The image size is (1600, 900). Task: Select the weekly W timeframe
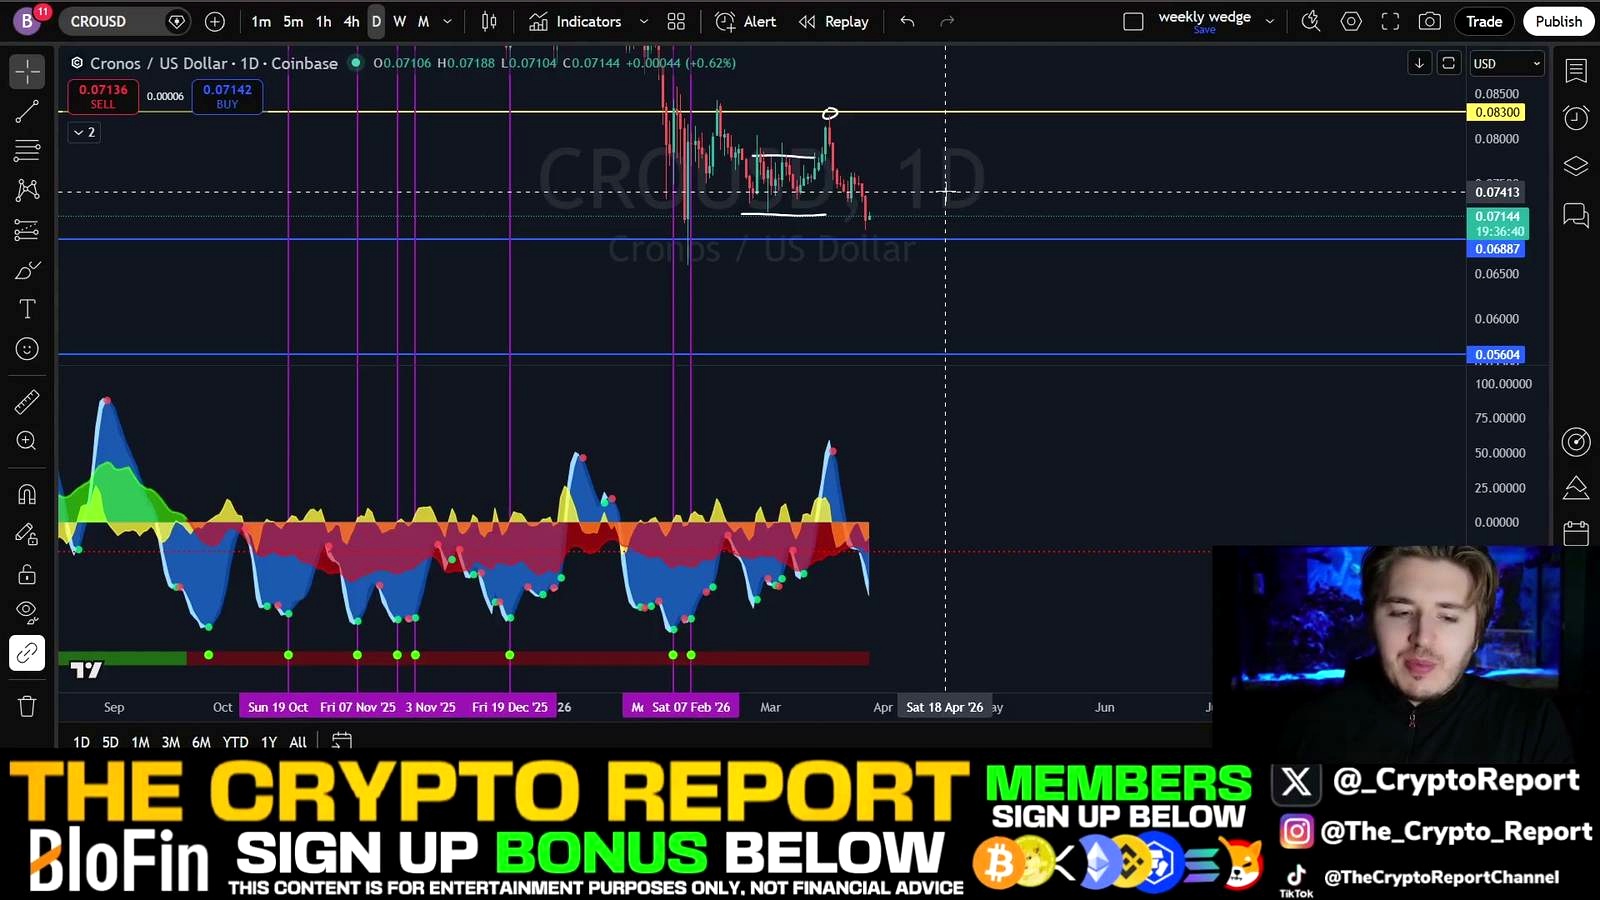400,21
